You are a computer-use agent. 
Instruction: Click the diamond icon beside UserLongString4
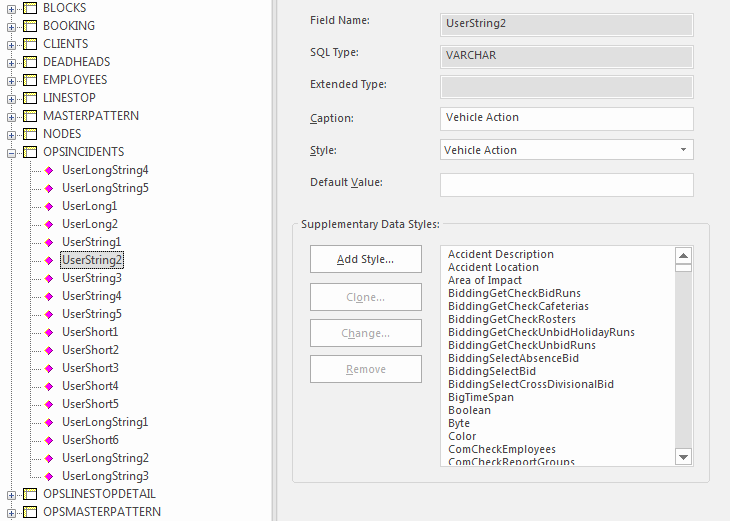tap(49, 170)
